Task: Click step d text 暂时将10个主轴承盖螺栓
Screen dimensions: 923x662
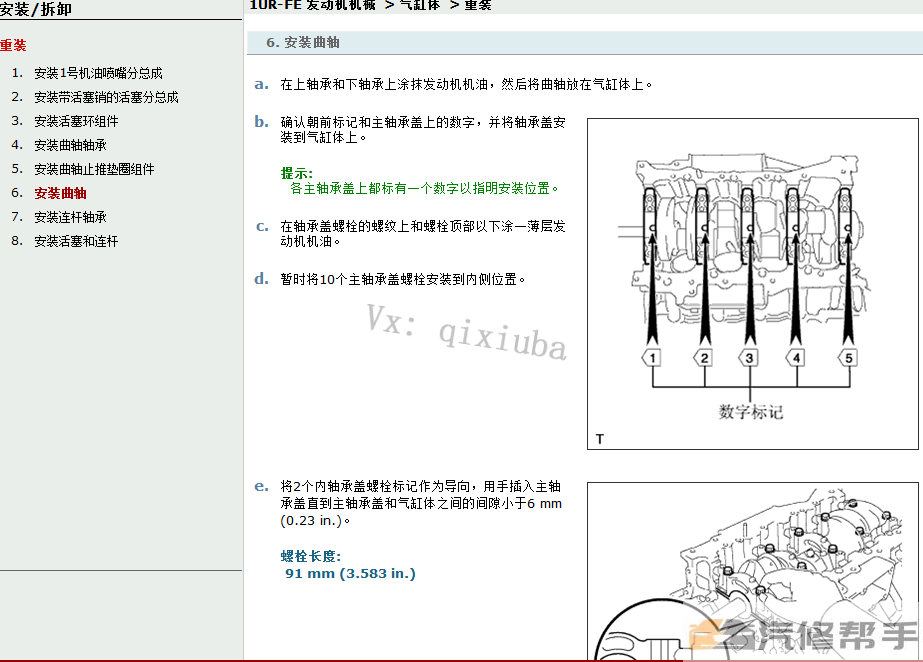Action: (403, 280)
